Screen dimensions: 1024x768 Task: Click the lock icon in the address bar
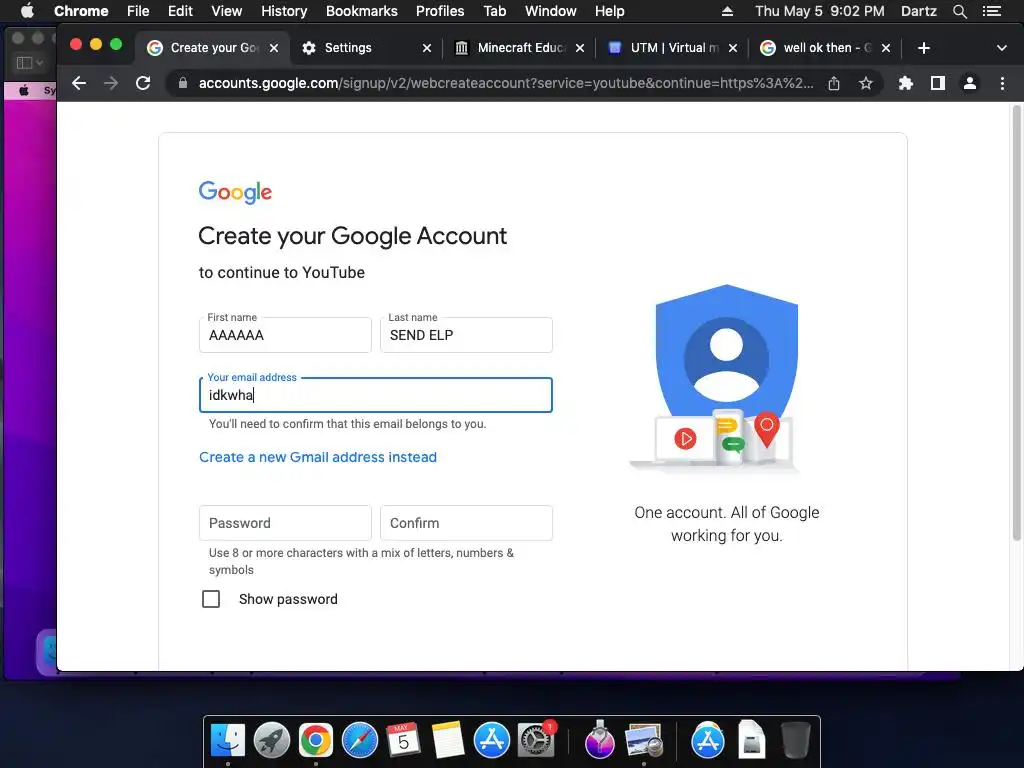coord(183,83)
